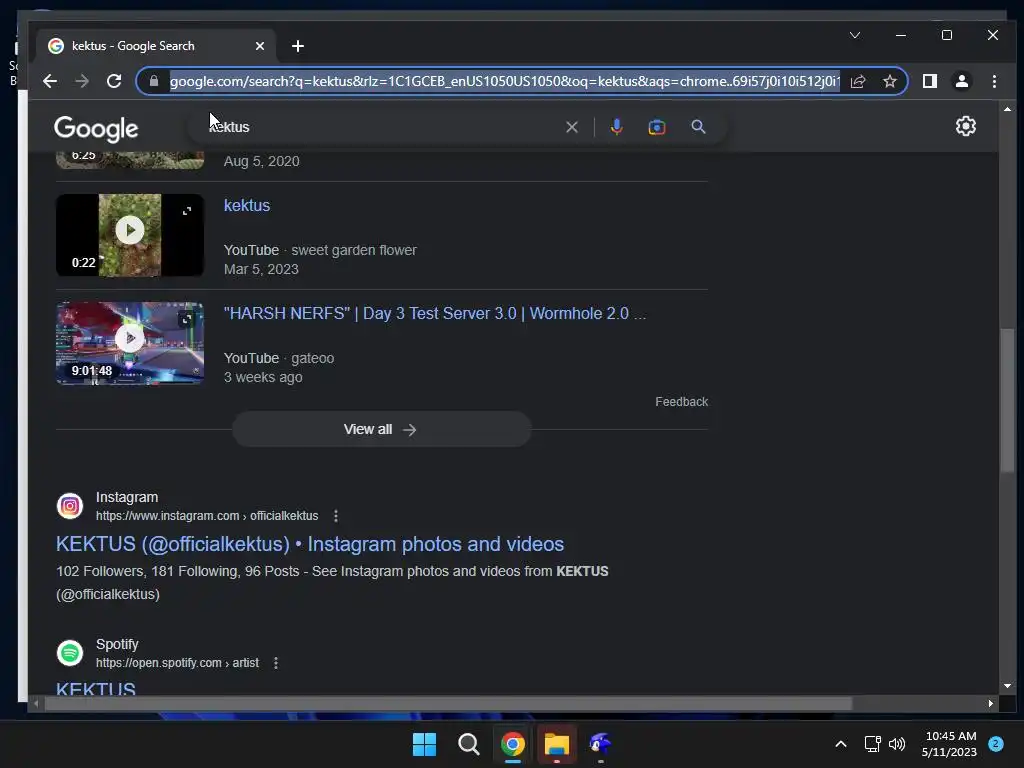Expand preview on kektus video thumbnail
This screenshot has height=768, width=1024.
click(x=187, y=211)
